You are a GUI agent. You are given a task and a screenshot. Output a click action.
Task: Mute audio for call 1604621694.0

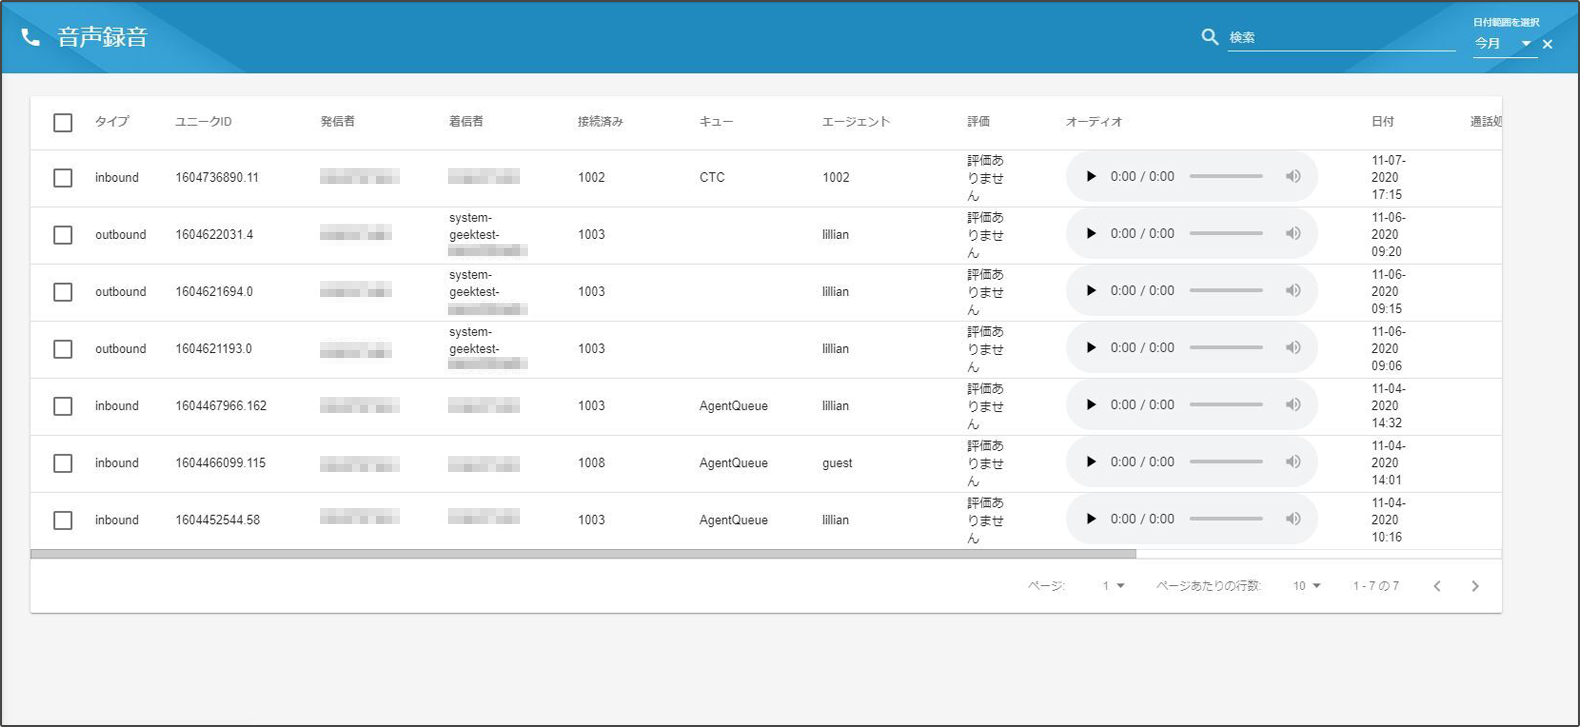point(1293,291)
